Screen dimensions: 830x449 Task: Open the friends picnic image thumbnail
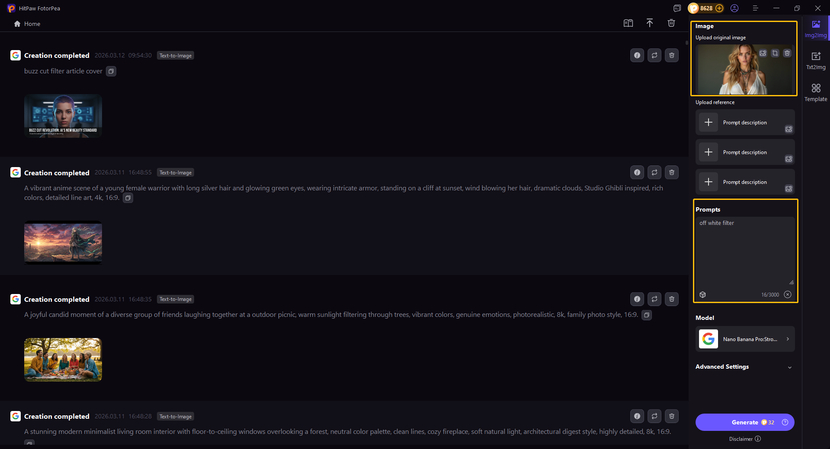[x=63, y=359]
